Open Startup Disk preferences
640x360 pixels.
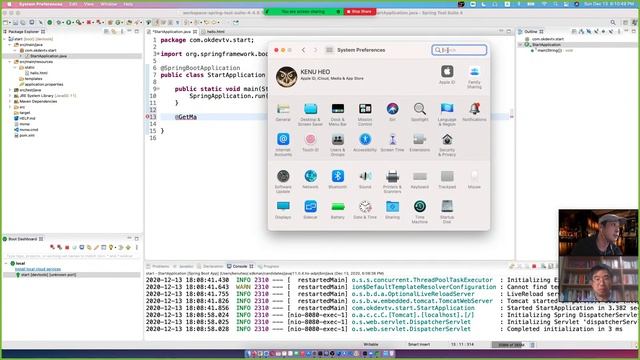point(447,211)
